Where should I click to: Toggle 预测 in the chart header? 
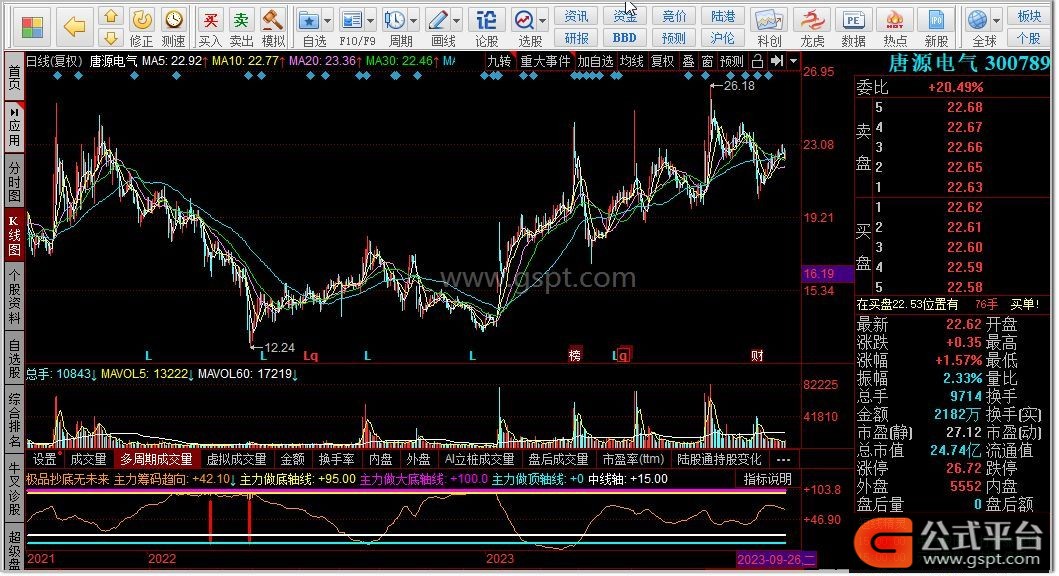click(731, 61)
